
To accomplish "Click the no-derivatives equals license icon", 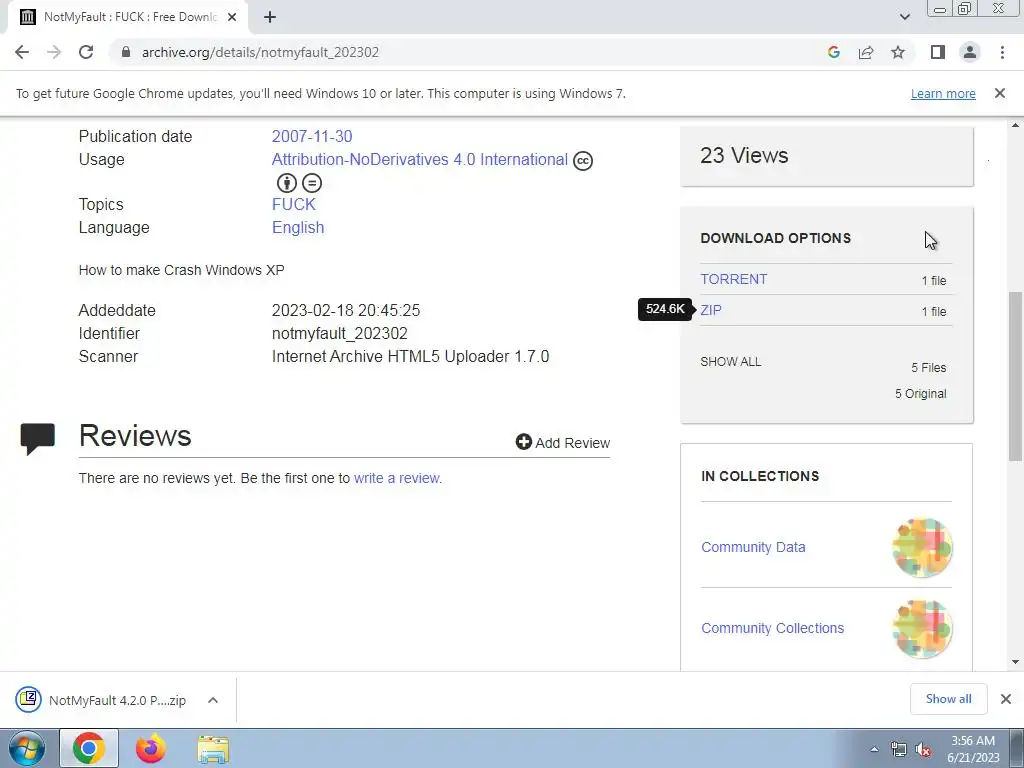I will click(x=312, y=183).
